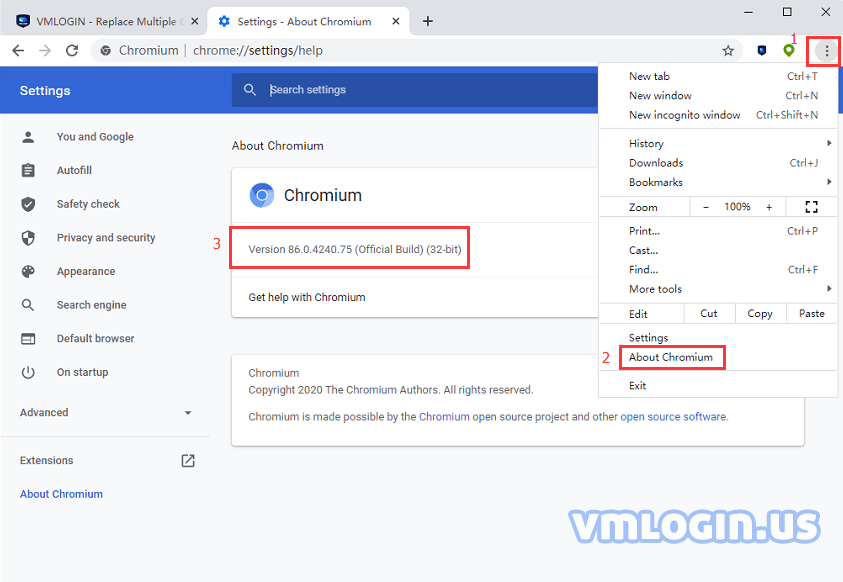Viewport: 843px width, 582px height.
Task: Click the palette icon next to Appearance
Action: click(28, 271)
